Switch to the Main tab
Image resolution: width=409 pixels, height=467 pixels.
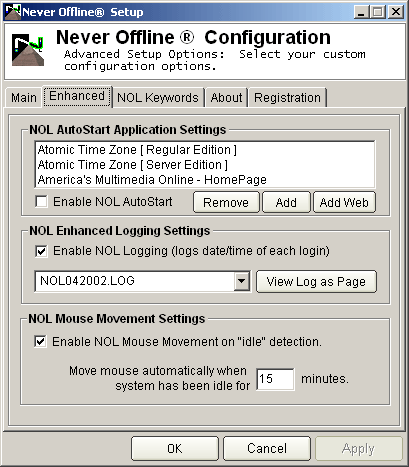24,98
